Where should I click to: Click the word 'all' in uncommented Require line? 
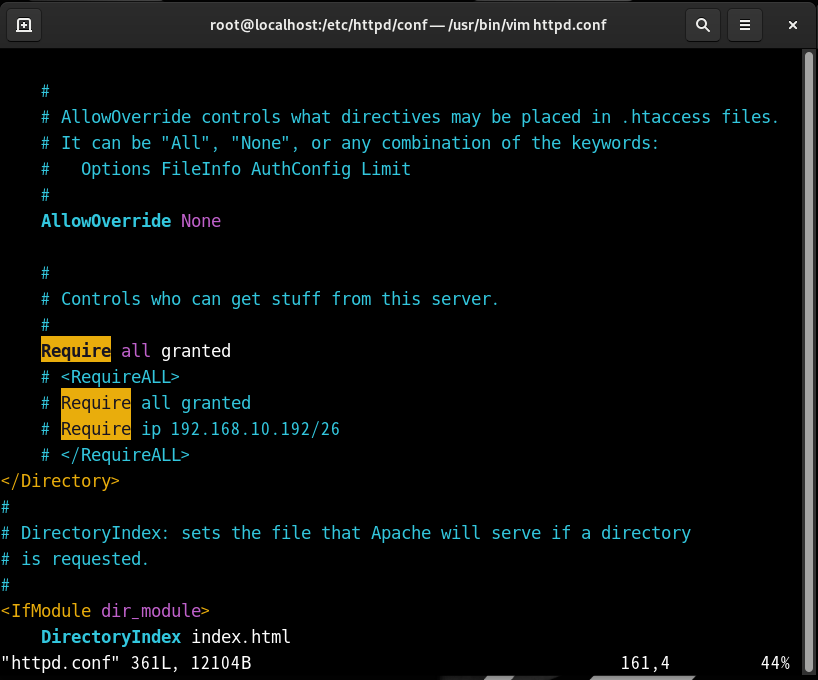(136, 351)
